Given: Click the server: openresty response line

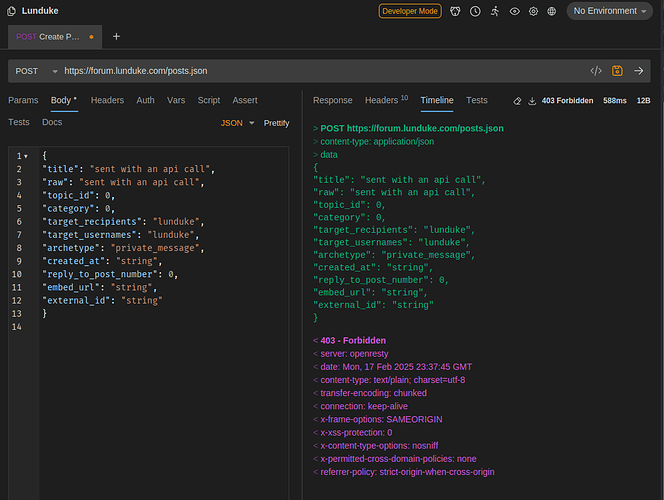Looking at the screenshot, I should point(351,354).
